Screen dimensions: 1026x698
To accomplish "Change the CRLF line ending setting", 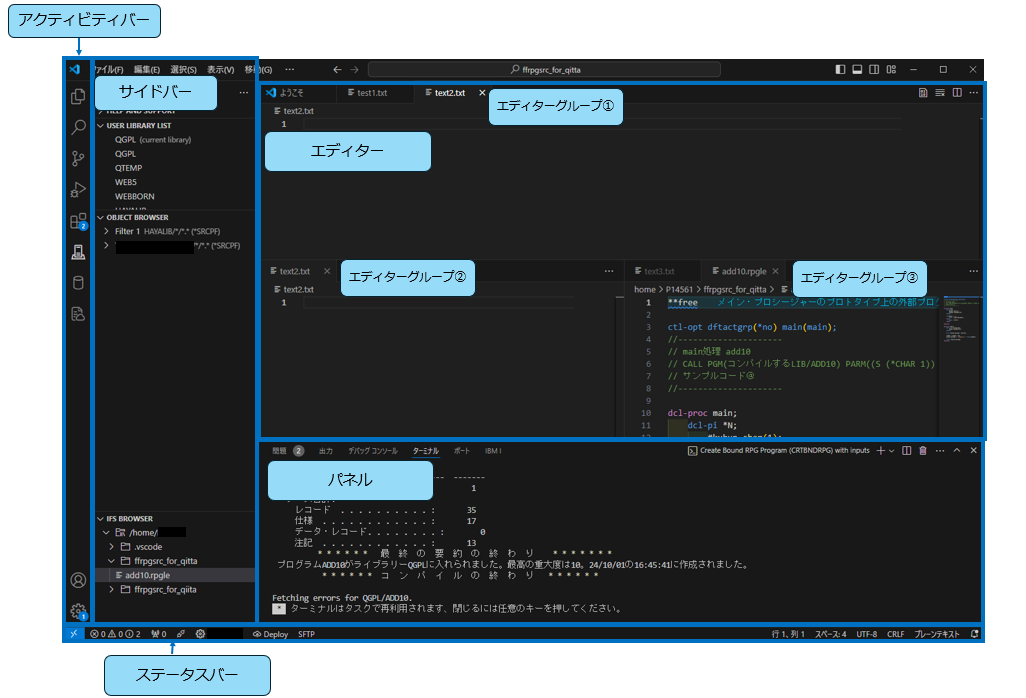I will [x=895, y=634].
